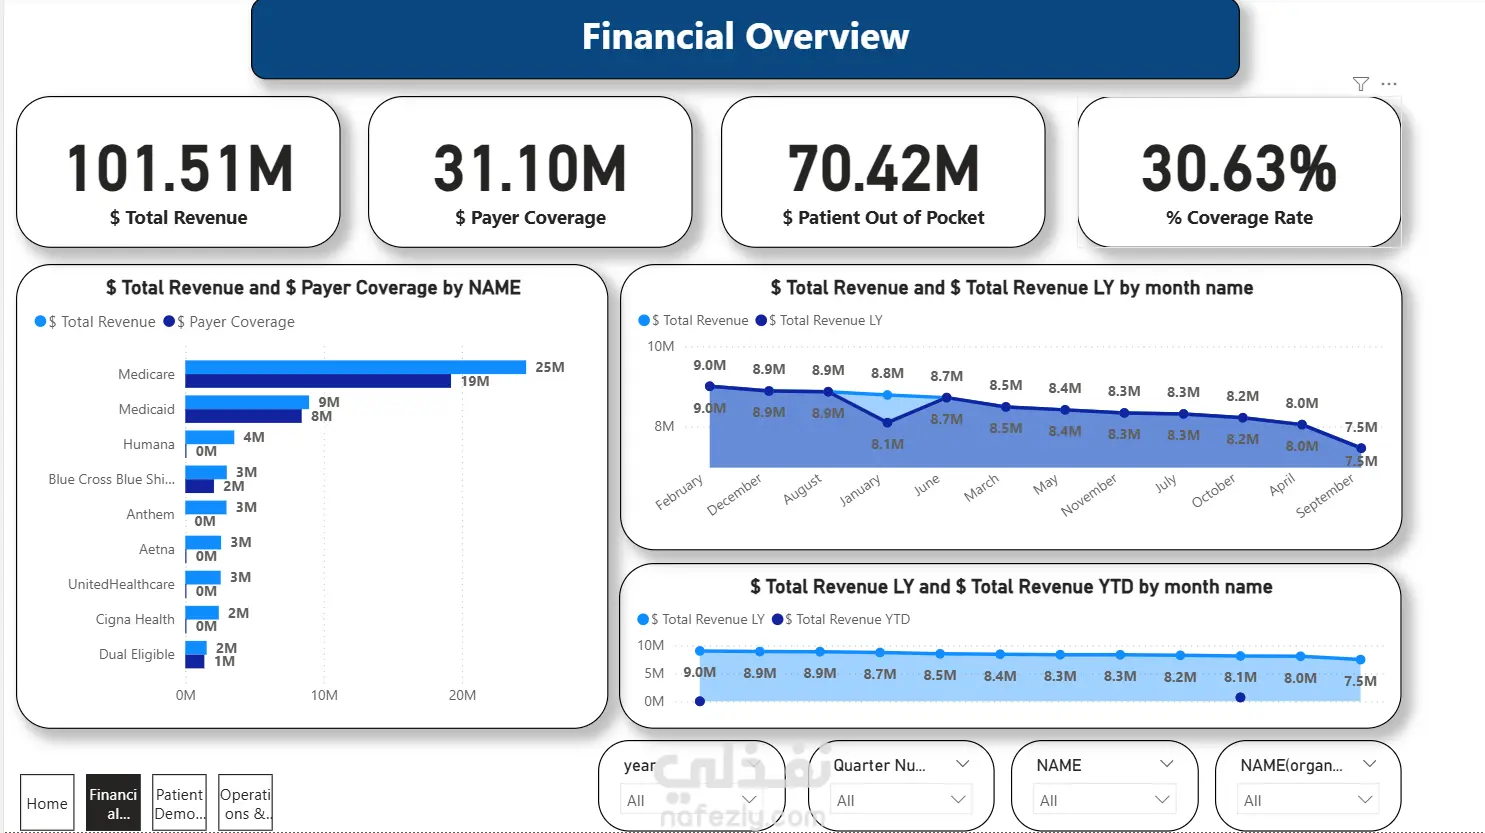Select the Medicare total revenue bar

coord(355,367)
